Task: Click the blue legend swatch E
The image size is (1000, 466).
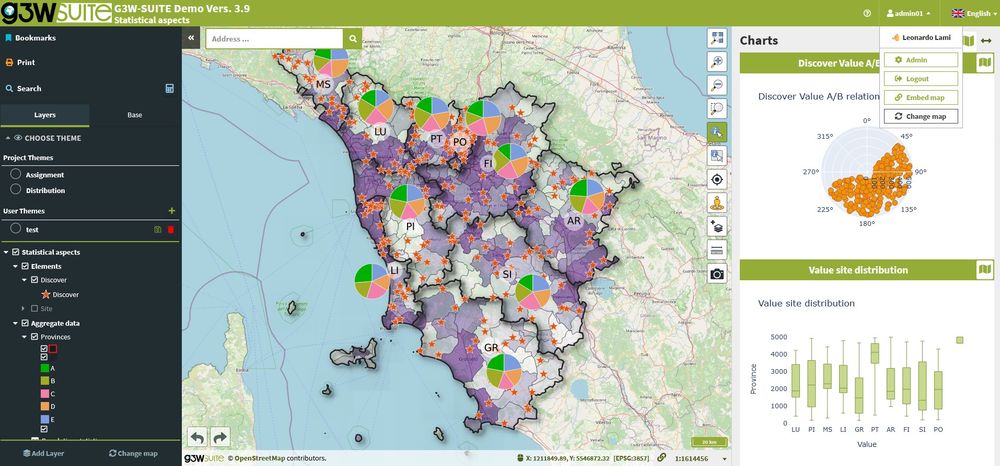Action: point(44,419)
